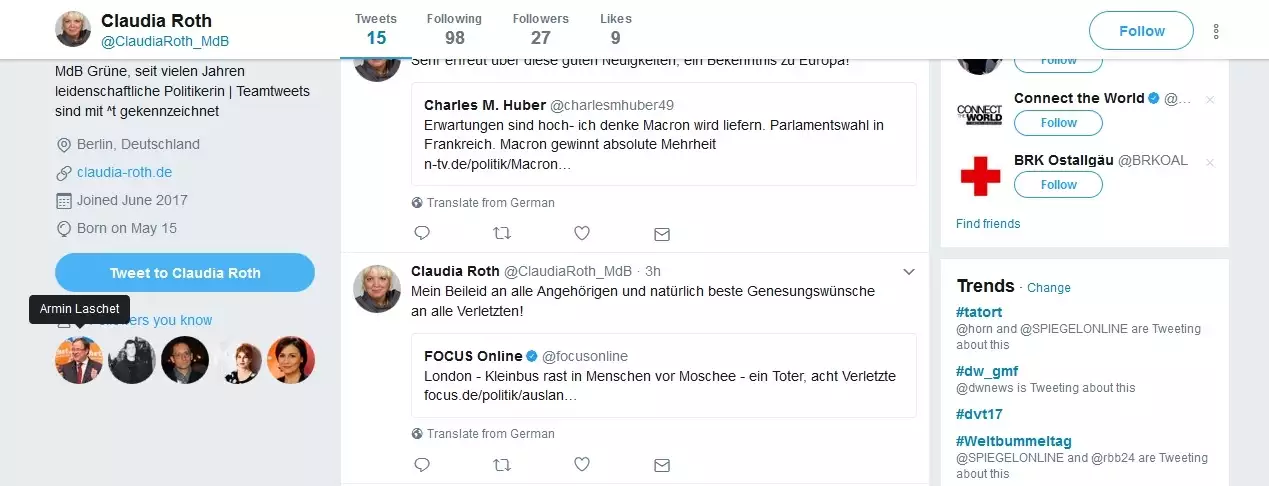This screenshot has width=1269, height=486.
Task: Retweet the Mein Beileid tweet
Action: click(x=502, y=464)
